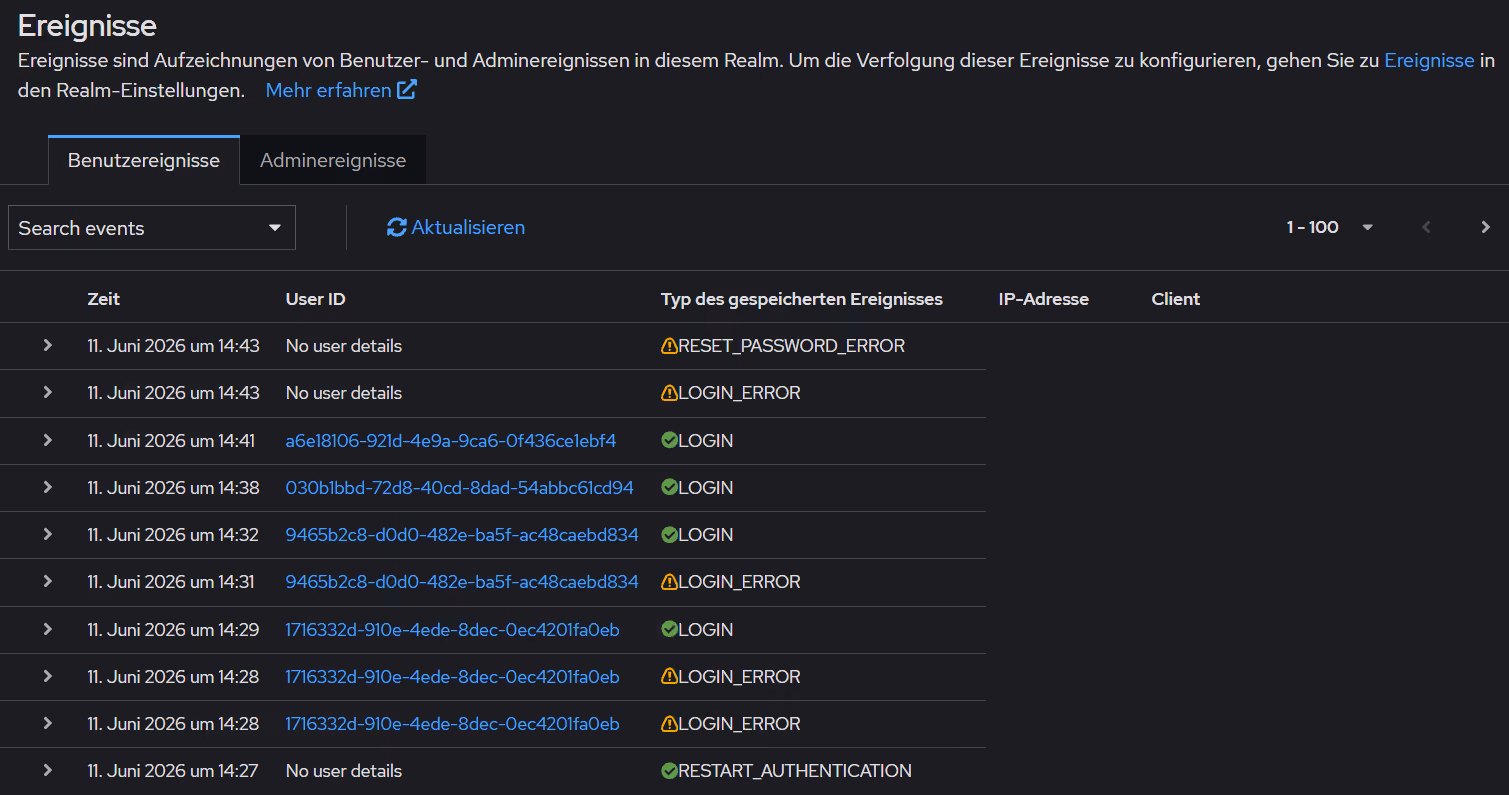Screen dimensions: 1509x795
Task: Click the external link icon after Mehr erfahren
Action: click(x=407, y=90)
